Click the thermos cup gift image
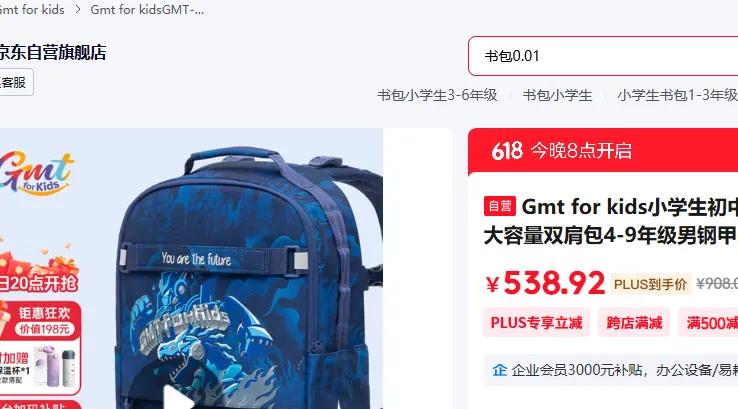738x409 pixels. (x=56, y=366)
